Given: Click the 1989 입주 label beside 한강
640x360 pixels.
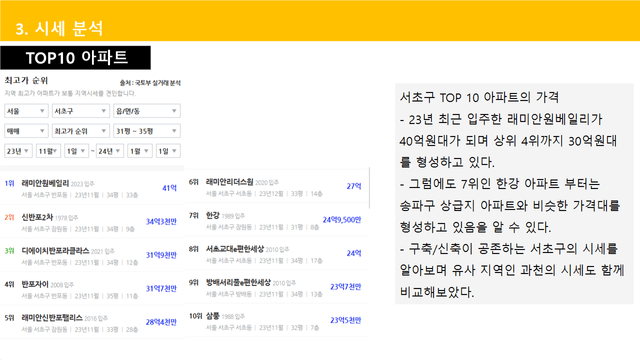Looking at the screenshot, I should tap(233, 216).
